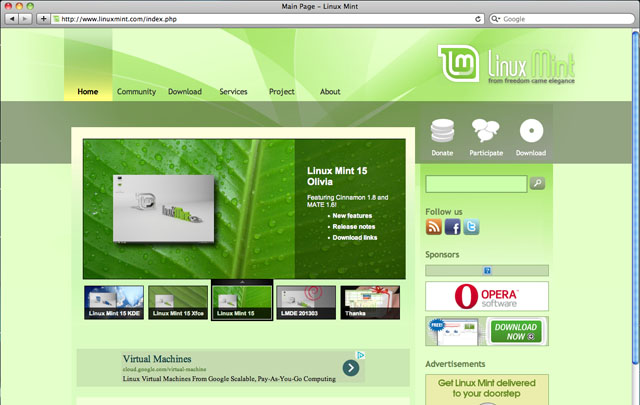The width and height of the screenshot is (640, 405).
Task: Open the Download navigation menu
Action: pos(185,91)
